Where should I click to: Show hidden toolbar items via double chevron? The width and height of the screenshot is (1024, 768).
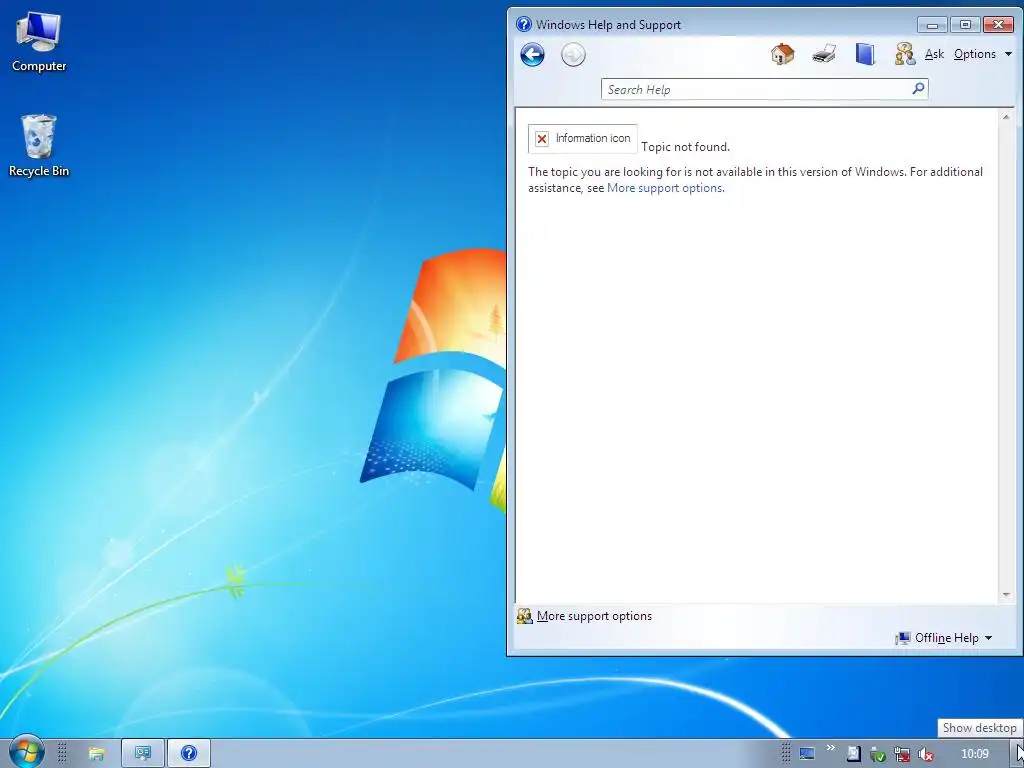pos(830,748)
